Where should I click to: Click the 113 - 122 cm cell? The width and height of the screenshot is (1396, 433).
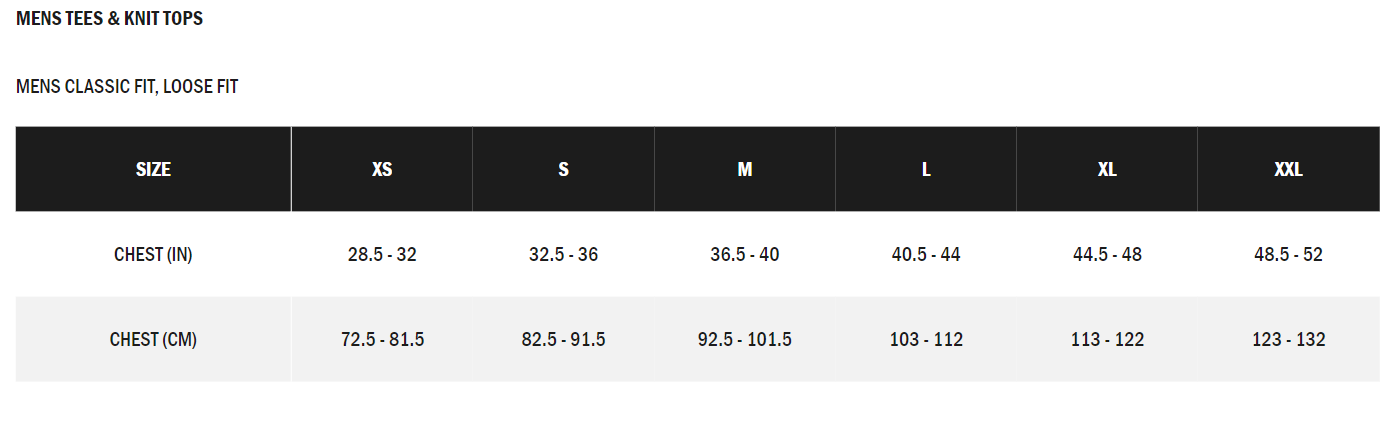tap(1107, 339)
